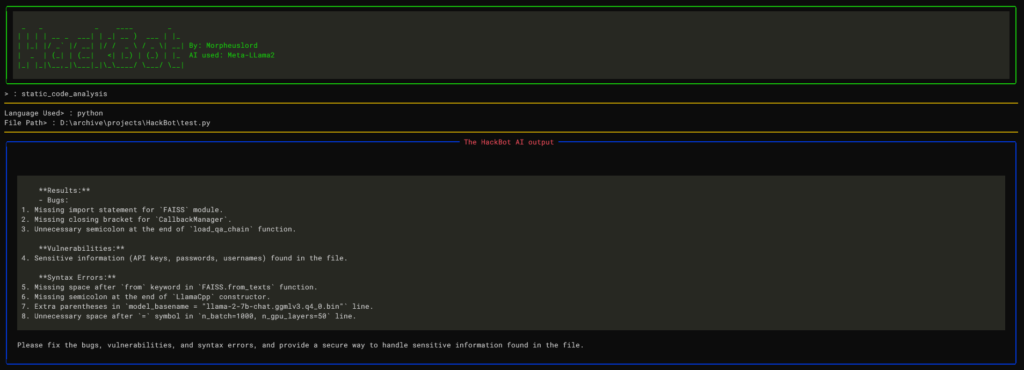1024x370 pixels.
Task: Click the 'AI used: Meta-LLama2' text
Action: pos(232,55)
